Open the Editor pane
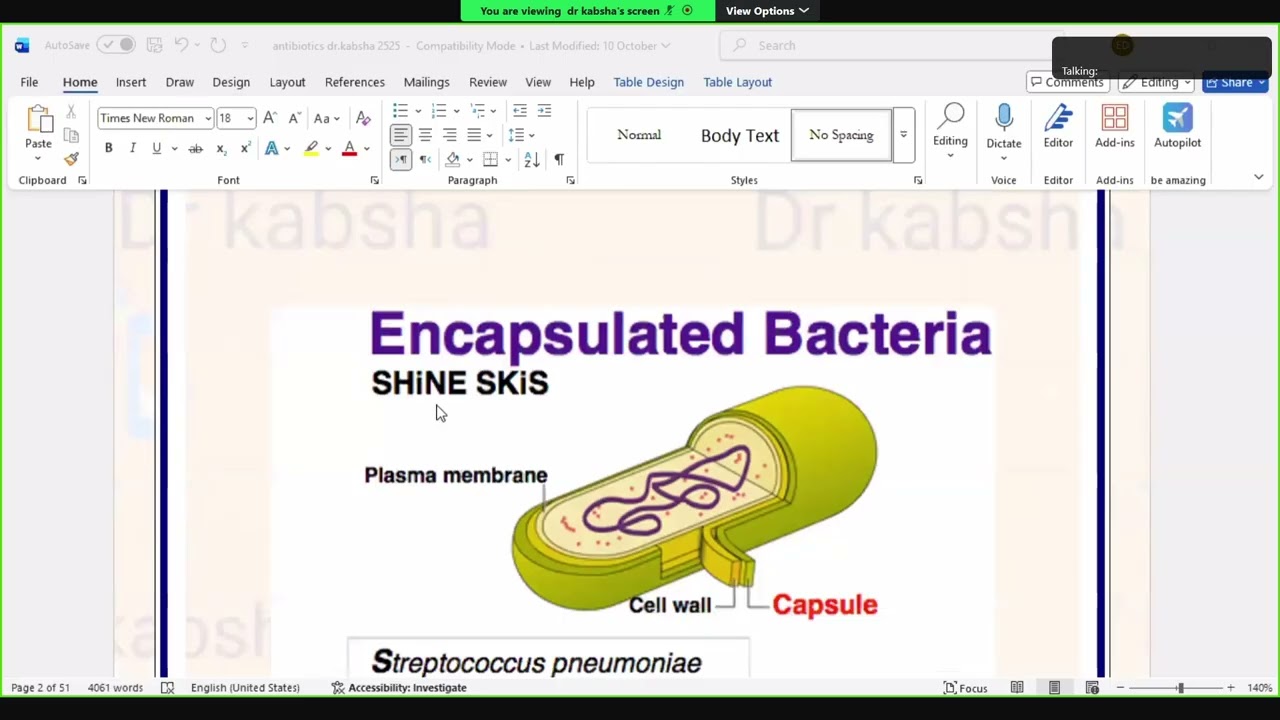Screen dimensions: 1280x720 pyautogui.click(x=1058, y=127)
